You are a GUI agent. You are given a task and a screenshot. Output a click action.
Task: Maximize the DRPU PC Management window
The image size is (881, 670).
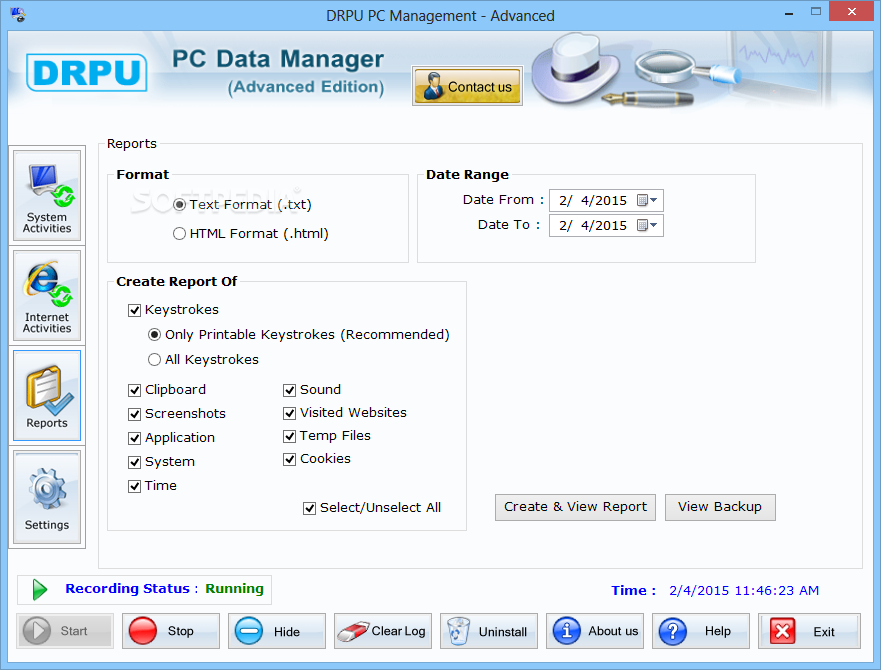816,11
